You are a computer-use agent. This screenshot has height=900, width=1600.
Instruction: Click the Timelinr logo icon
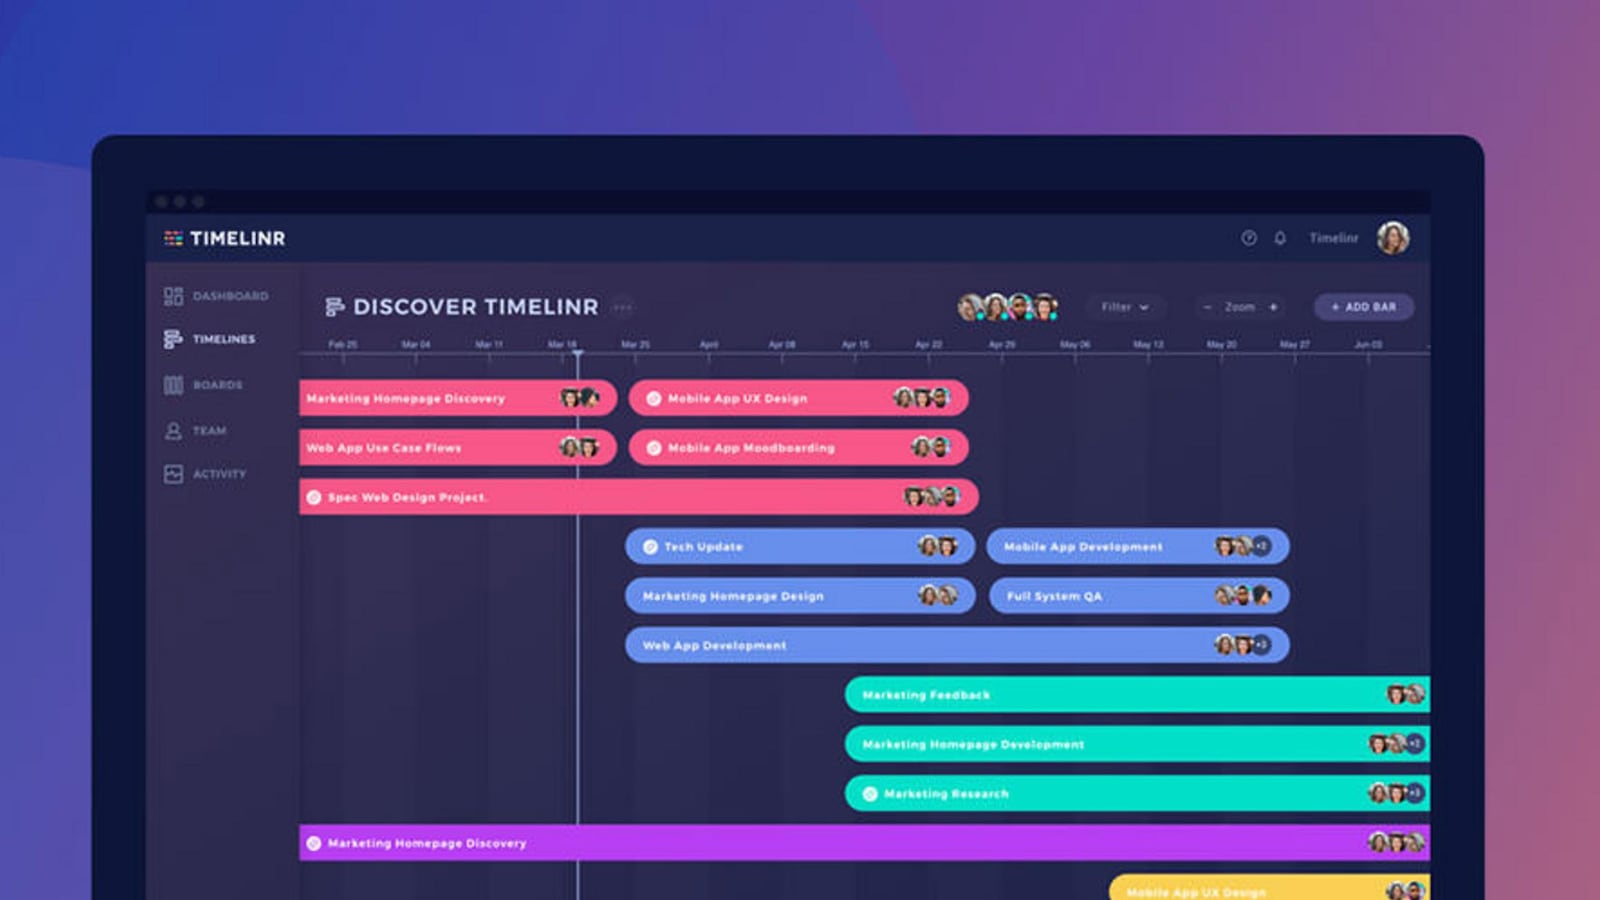pos(173,238)
